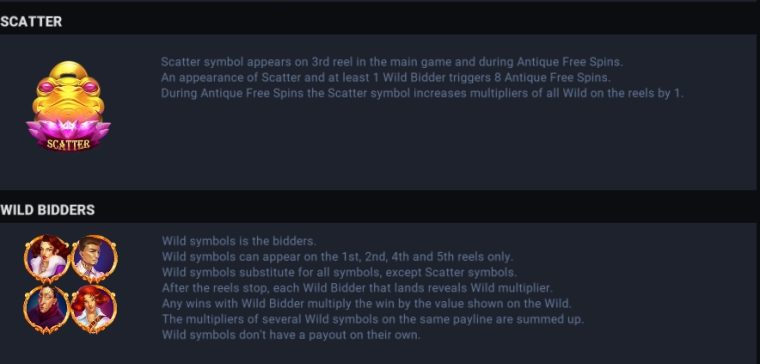
Task: Click the scrollbar strip on the right edge
Action: pyautogui.click(x=758, y=182)
